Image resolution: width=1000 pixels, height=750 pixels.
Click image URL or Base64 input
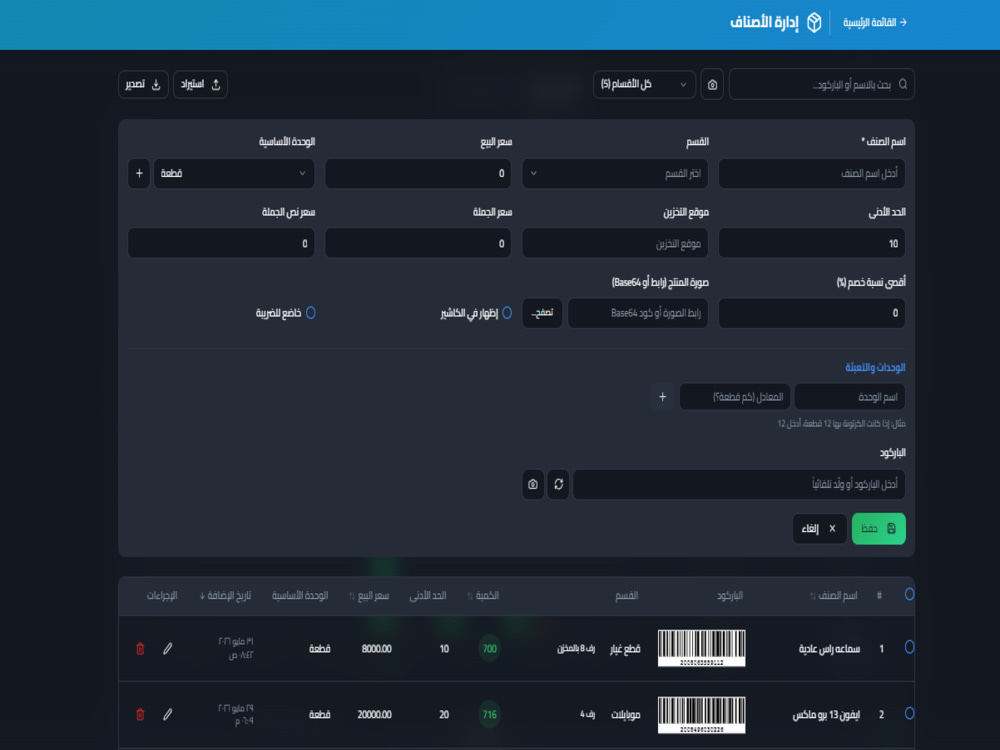tap(638, 313)
